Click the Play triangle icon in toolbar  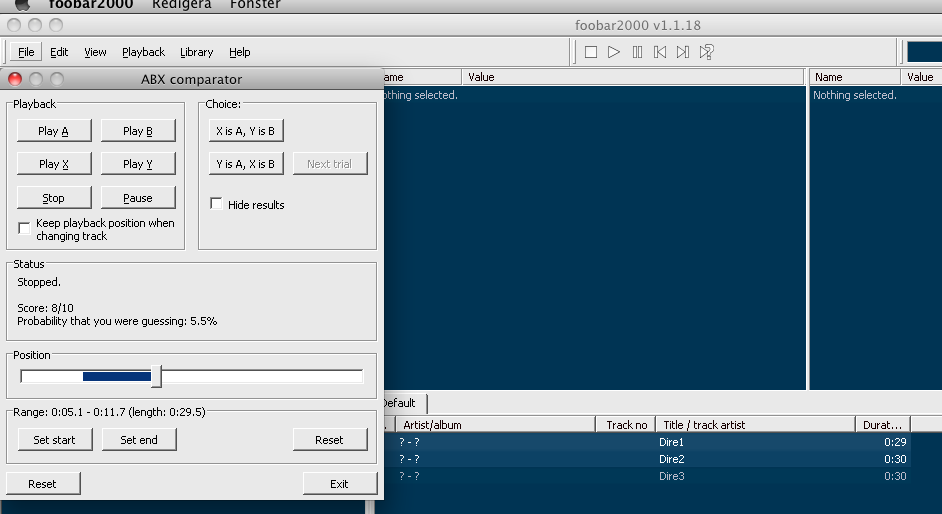[x=613, y=52]
